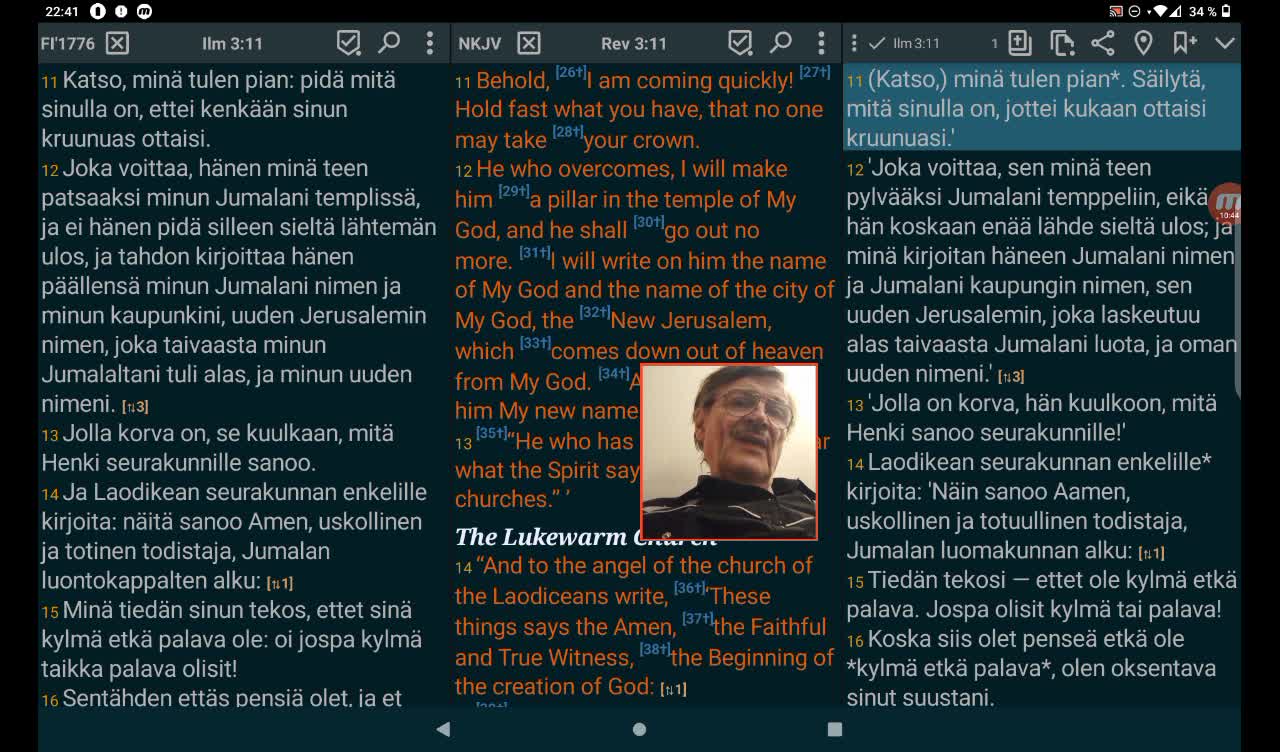
Task: Close the FI'1776 Bible pane
Action: click(117, 43)
